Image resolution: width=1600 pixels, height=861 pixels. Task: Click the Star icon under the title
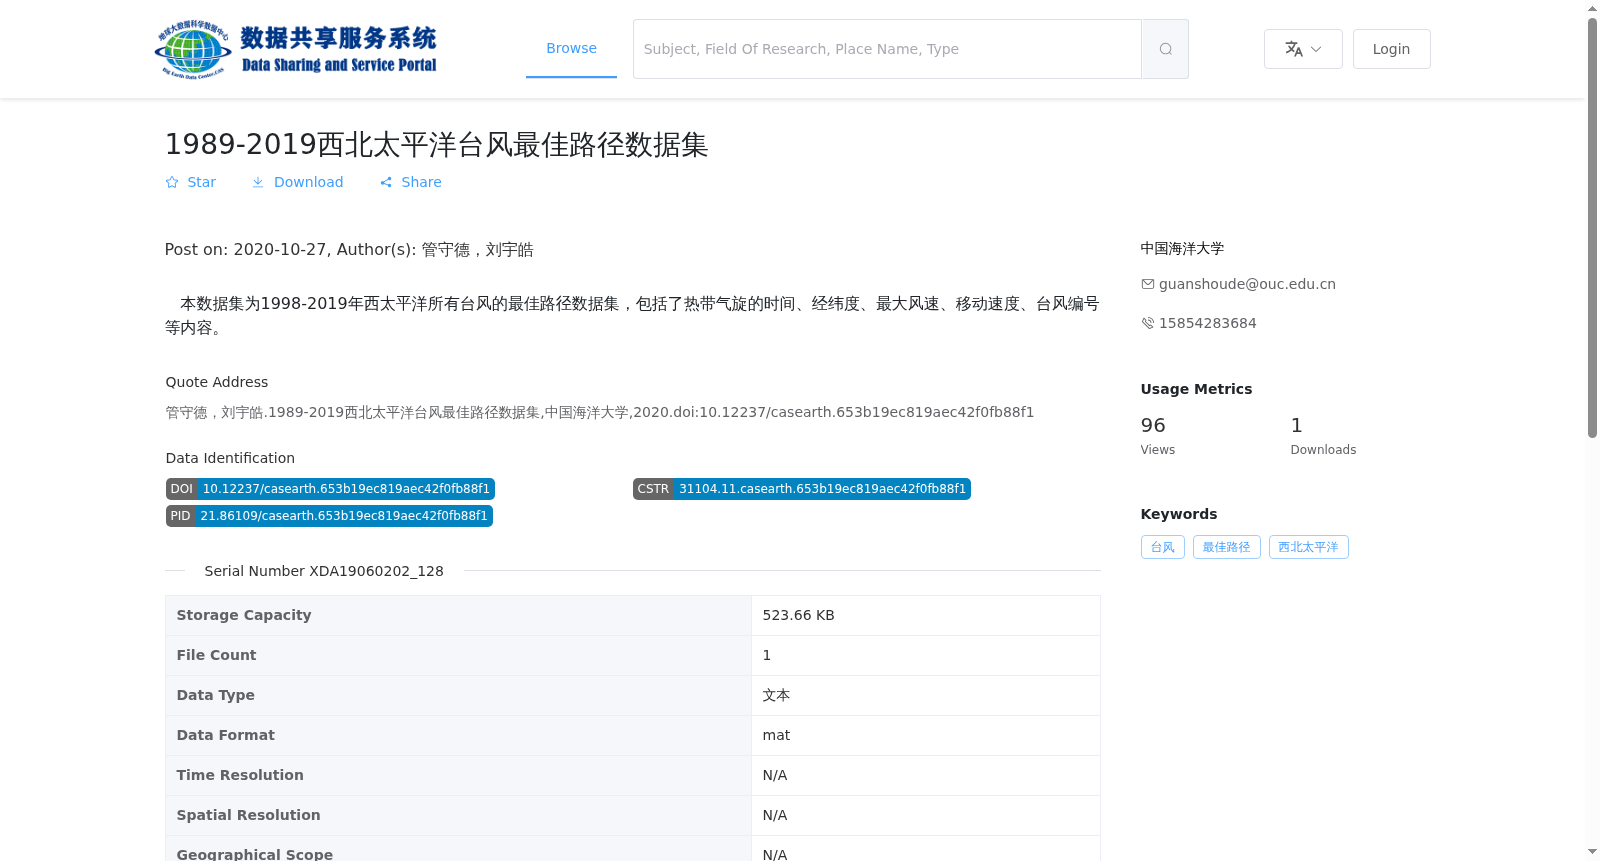(x=172, y=182)
